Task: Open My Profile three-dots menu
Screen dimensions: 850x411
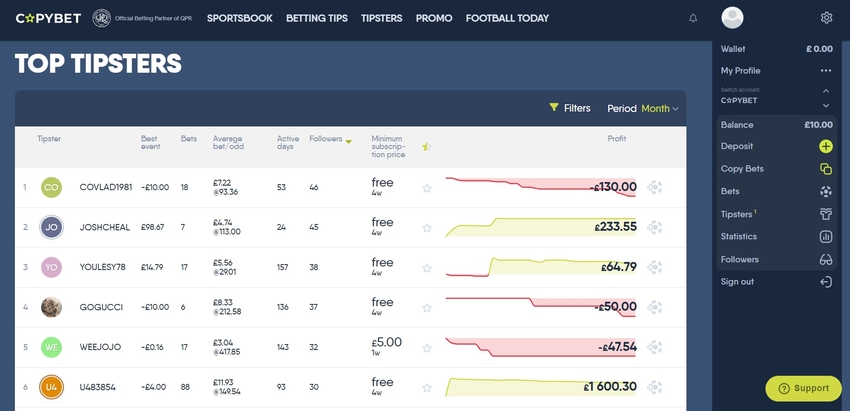Action: (826, 70)
